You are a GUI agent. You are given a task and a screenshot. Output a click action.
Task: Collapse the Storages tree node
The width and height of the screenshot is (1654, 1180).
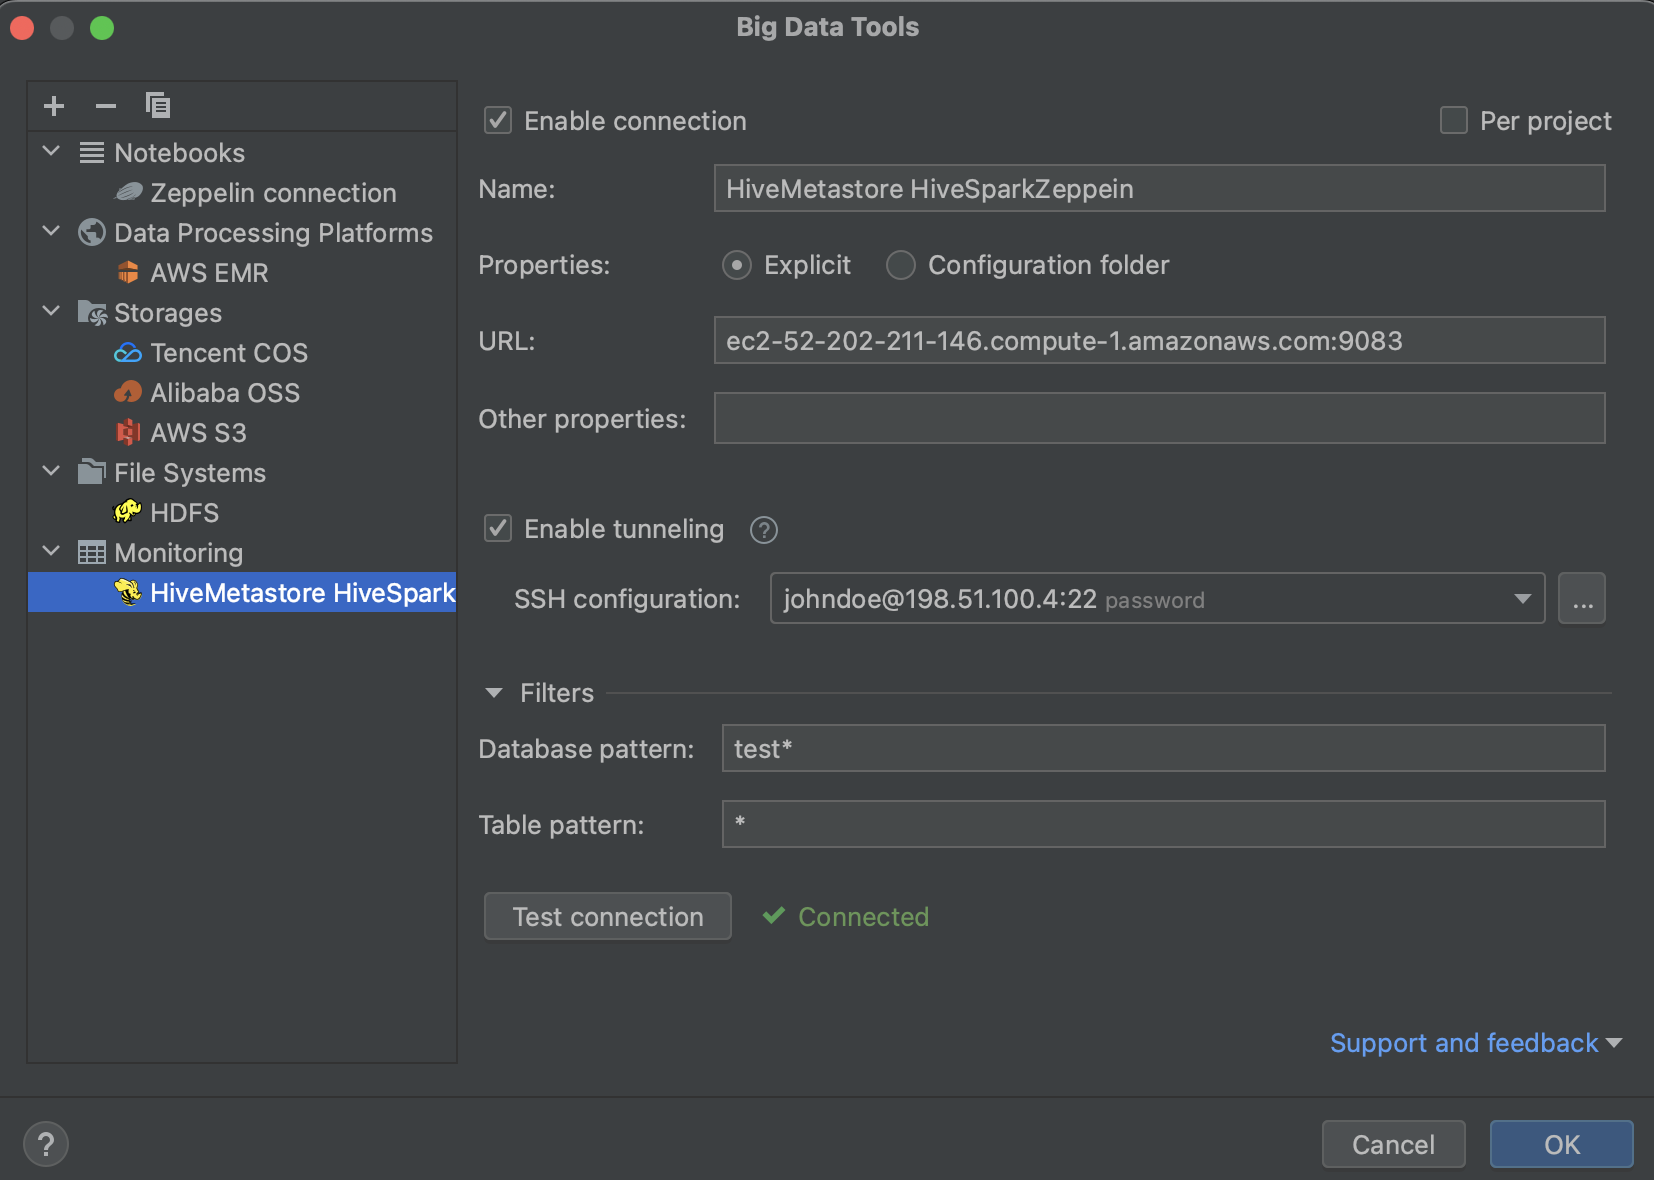click(52, 312)
